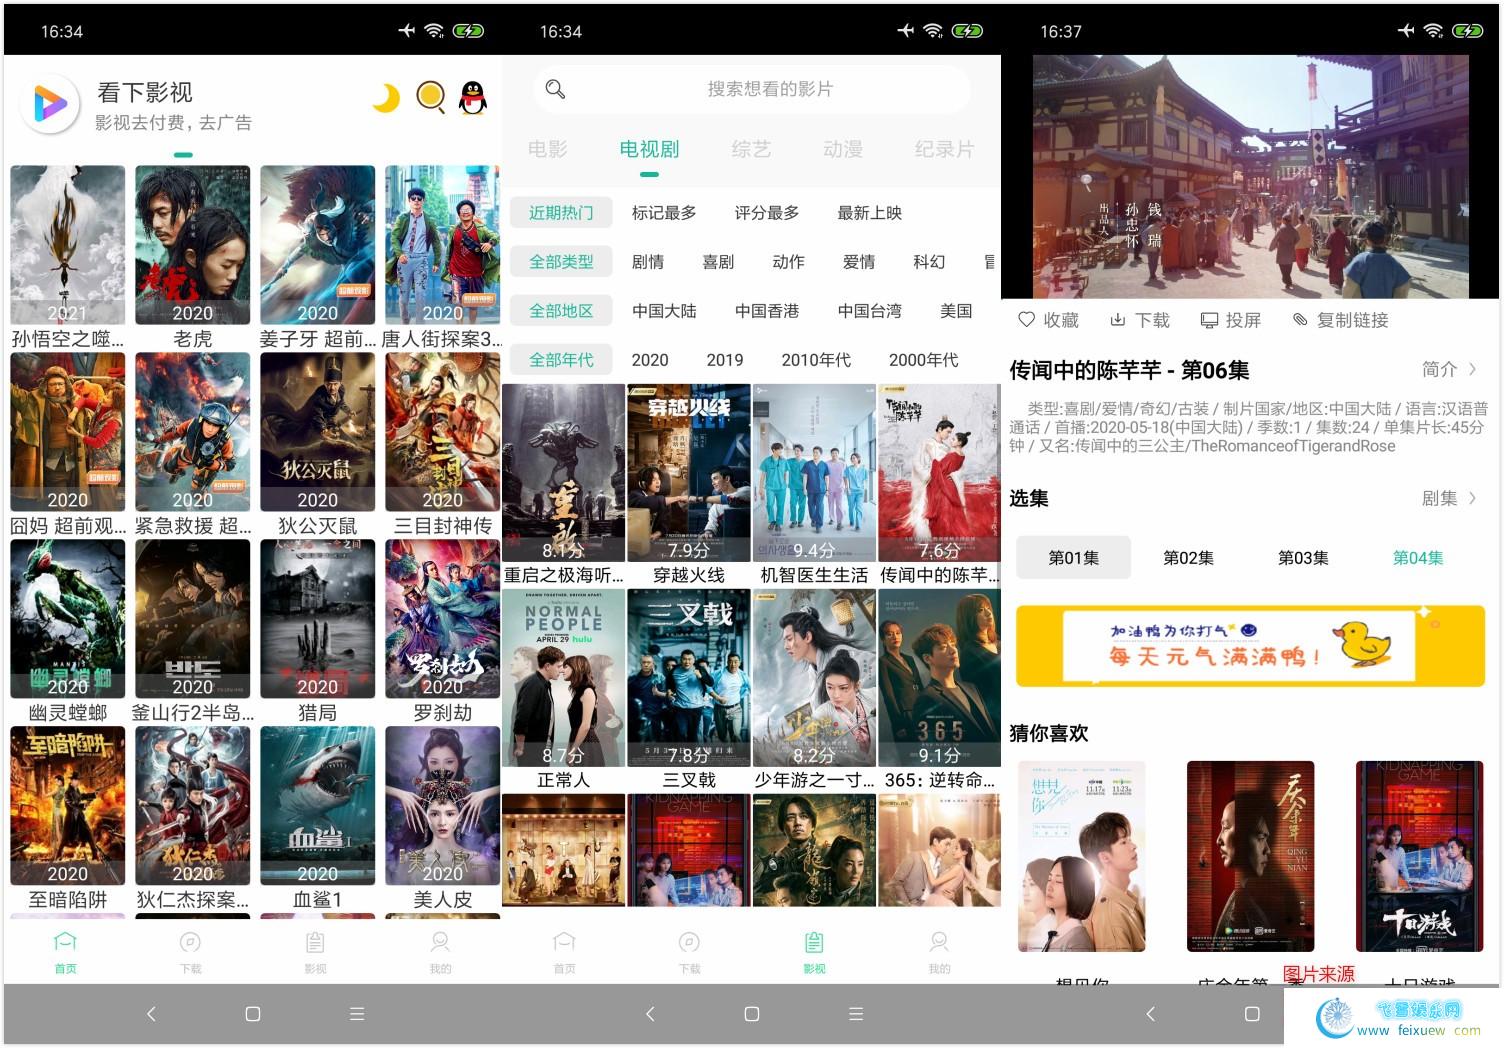Tap the video player preview
Screen dimensions: 1504x1048
click(1250, 176)
